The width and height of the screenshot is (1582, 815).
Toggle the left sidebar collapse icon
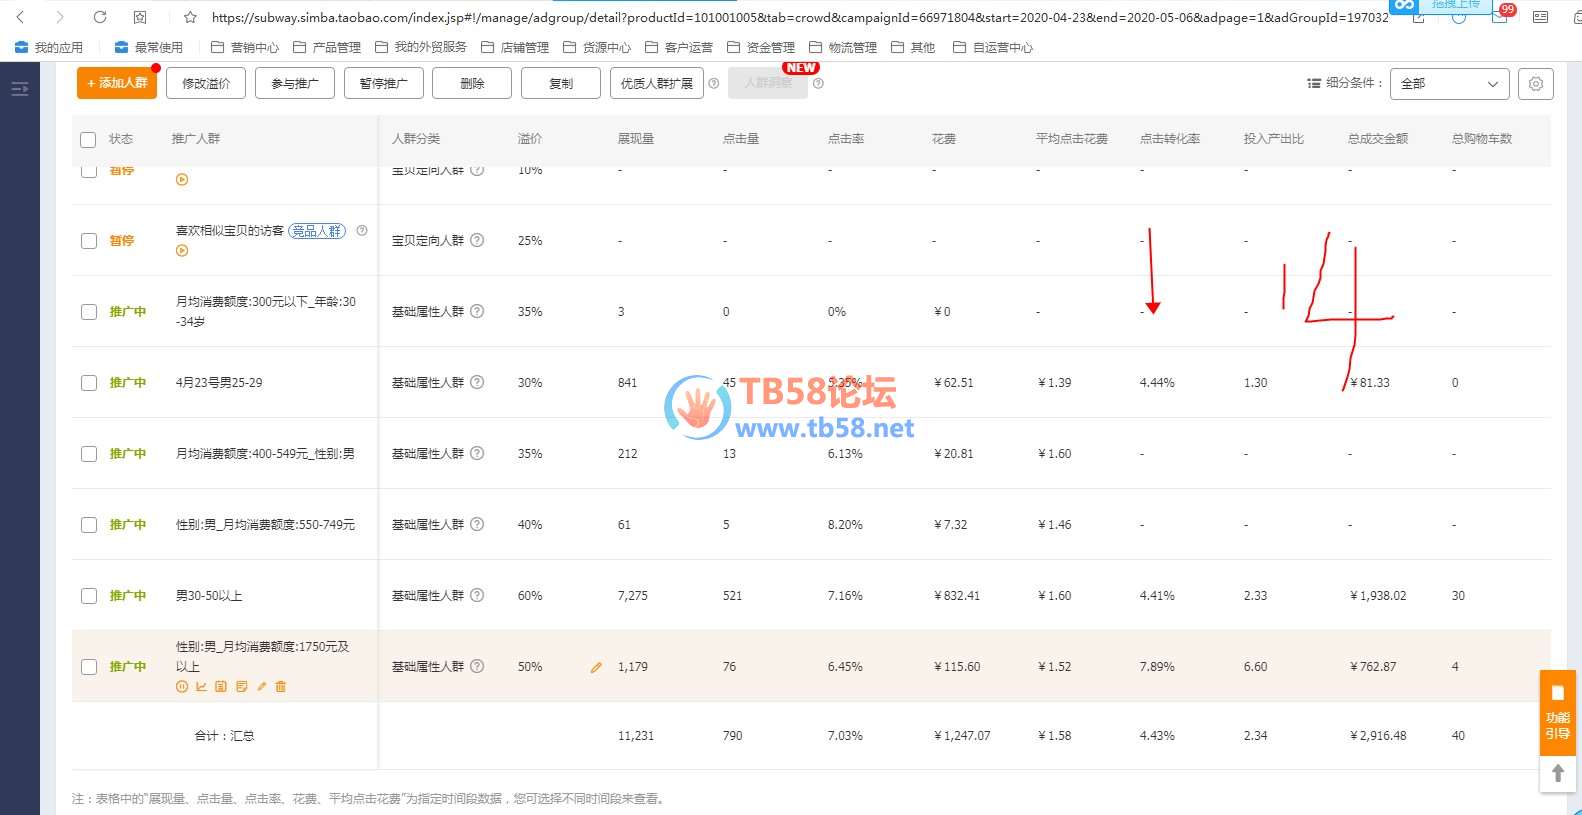pos(19,89)
